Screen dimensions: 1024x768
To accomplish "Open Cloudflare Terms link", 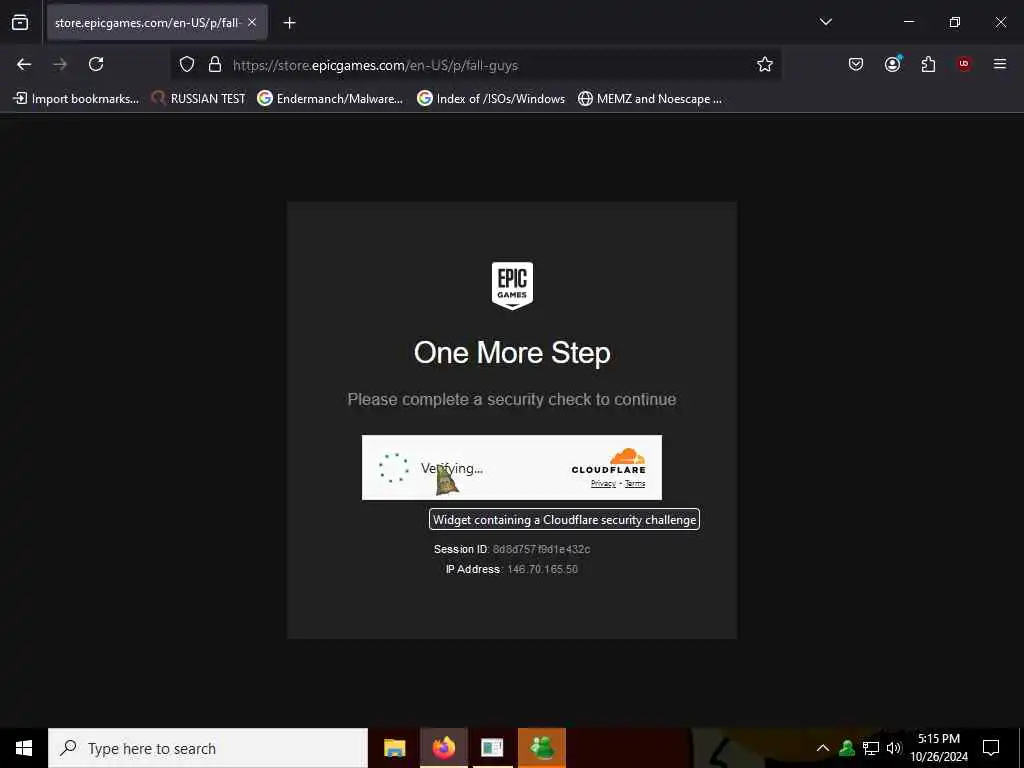I will 635,484.
